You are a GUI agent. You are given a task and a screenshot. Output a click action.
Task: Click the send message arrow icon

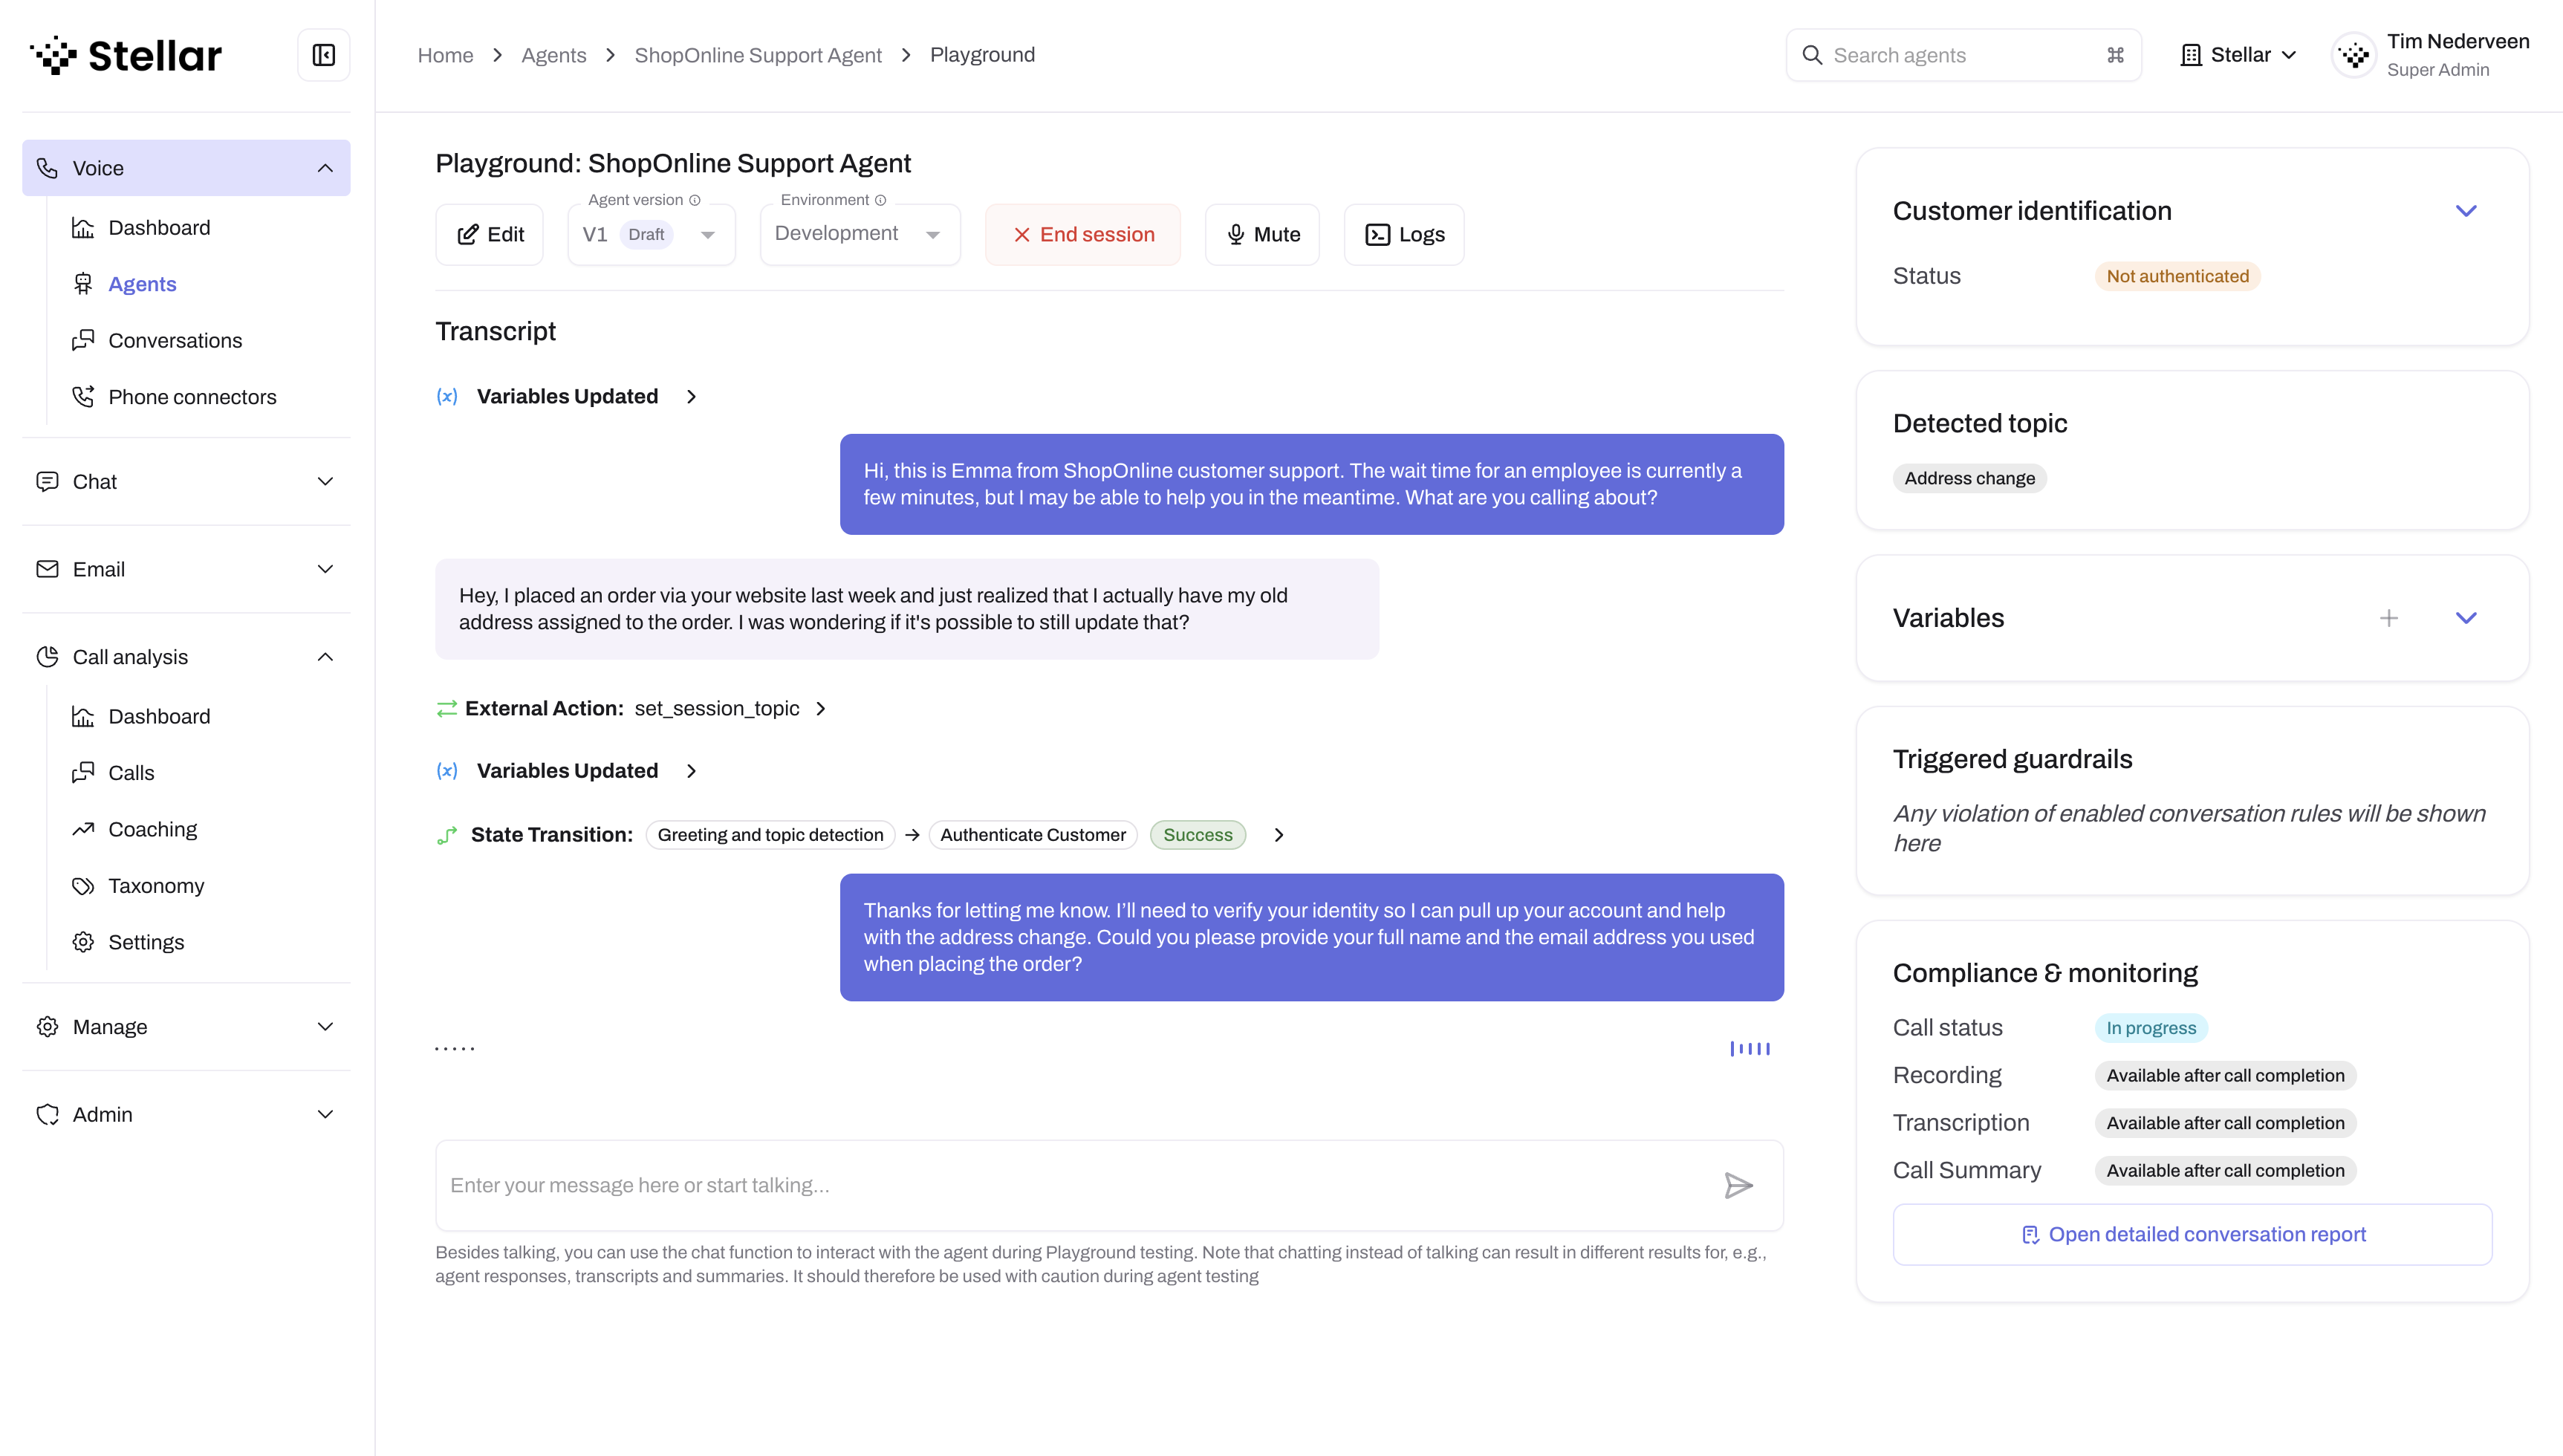click(x=1738, y=1185)
